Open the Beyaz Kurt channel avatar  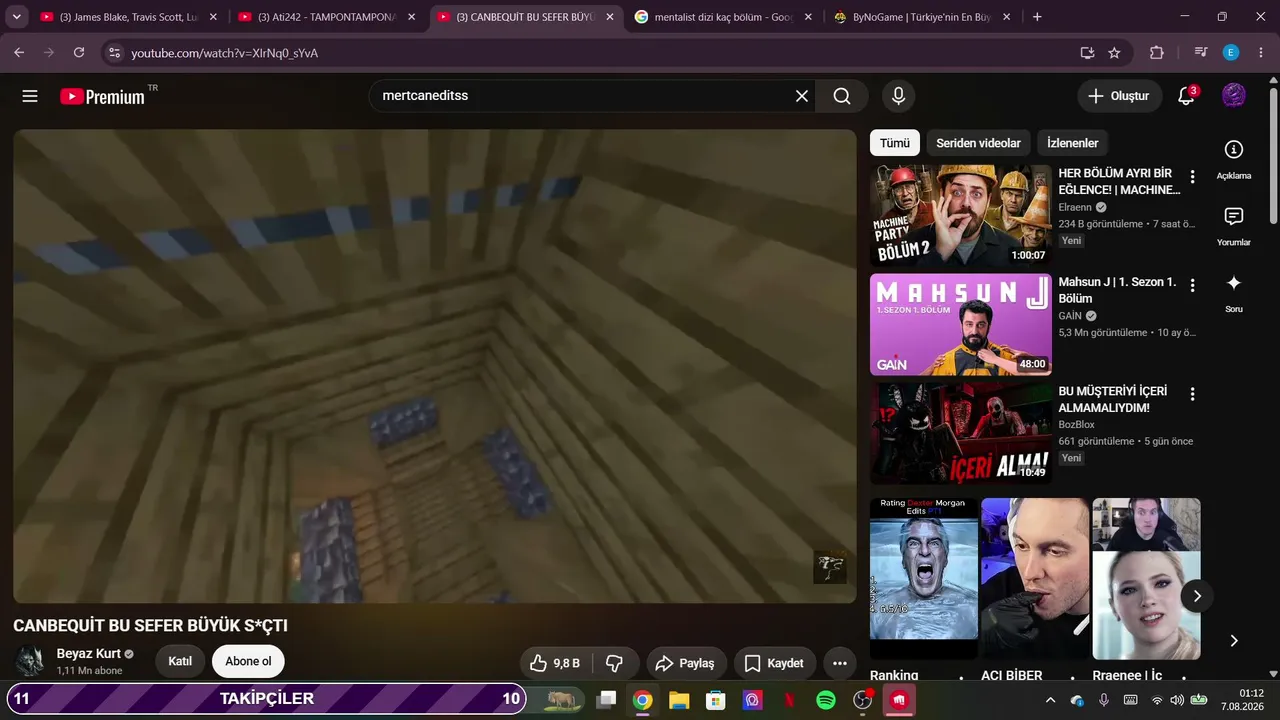[x=31, y=662]
